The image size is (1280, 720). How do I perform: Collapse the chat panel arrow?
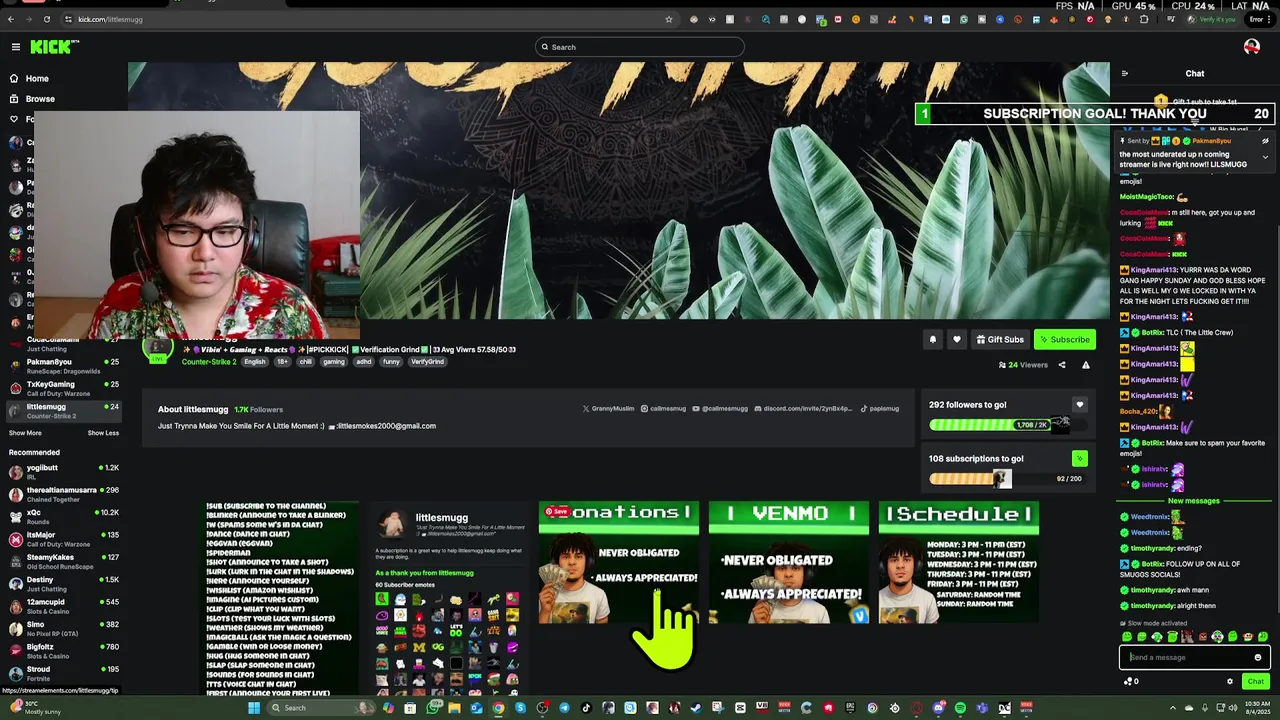1124,73
